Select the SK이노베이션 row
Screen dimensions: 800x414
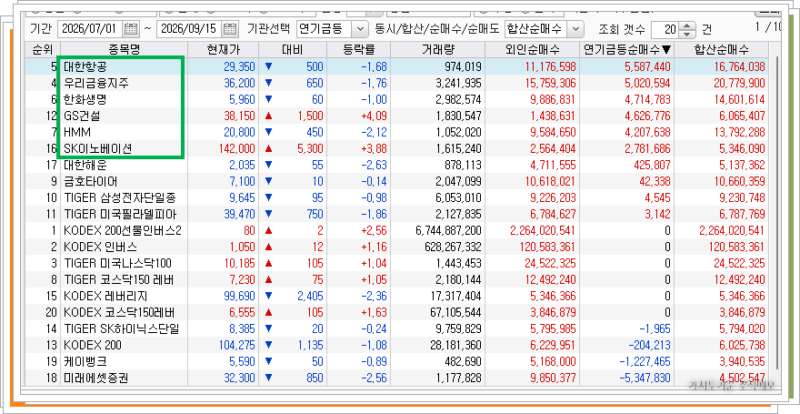coord(397,149)
